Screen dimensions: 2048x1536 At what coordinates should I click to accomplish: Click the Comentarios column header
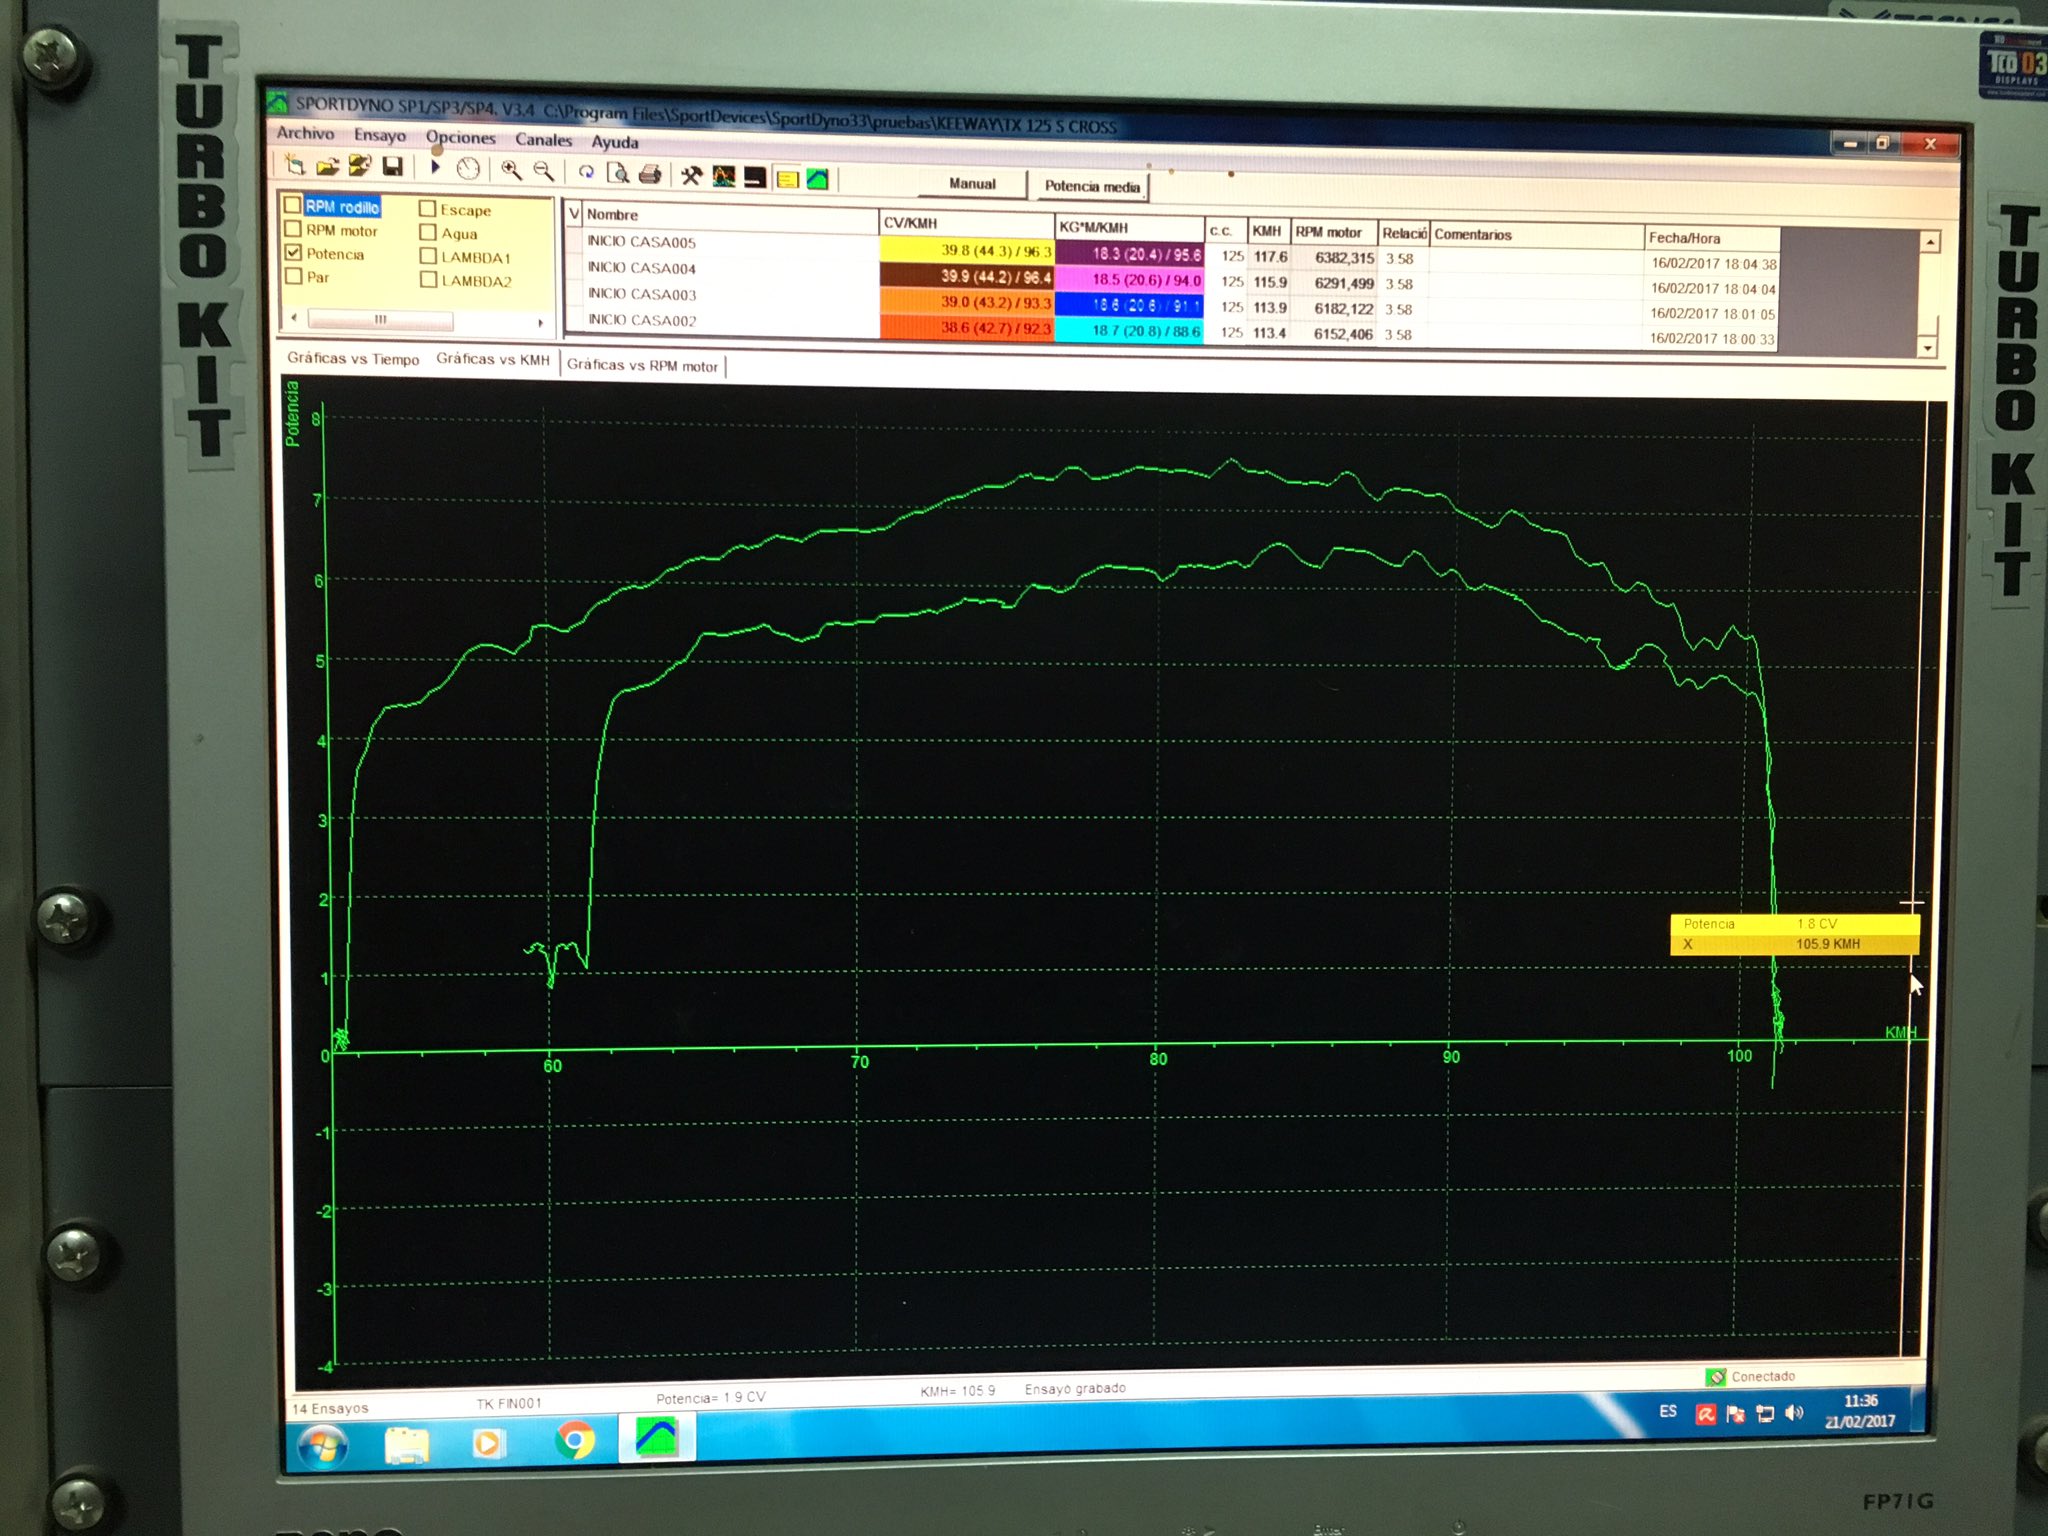1537,235
